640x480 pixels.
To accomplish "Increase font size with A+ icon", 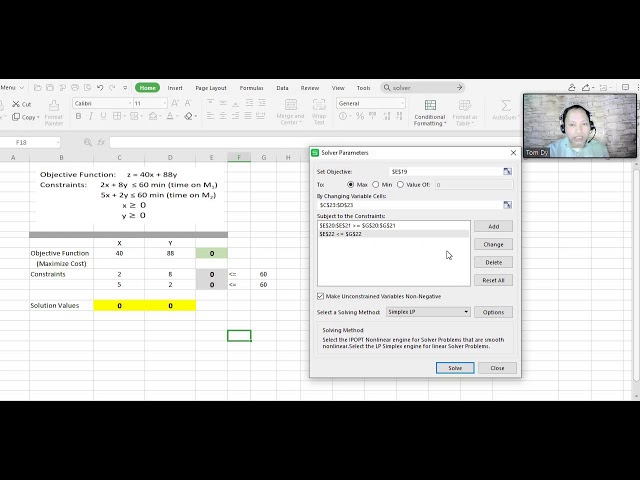I will point(175,103).
